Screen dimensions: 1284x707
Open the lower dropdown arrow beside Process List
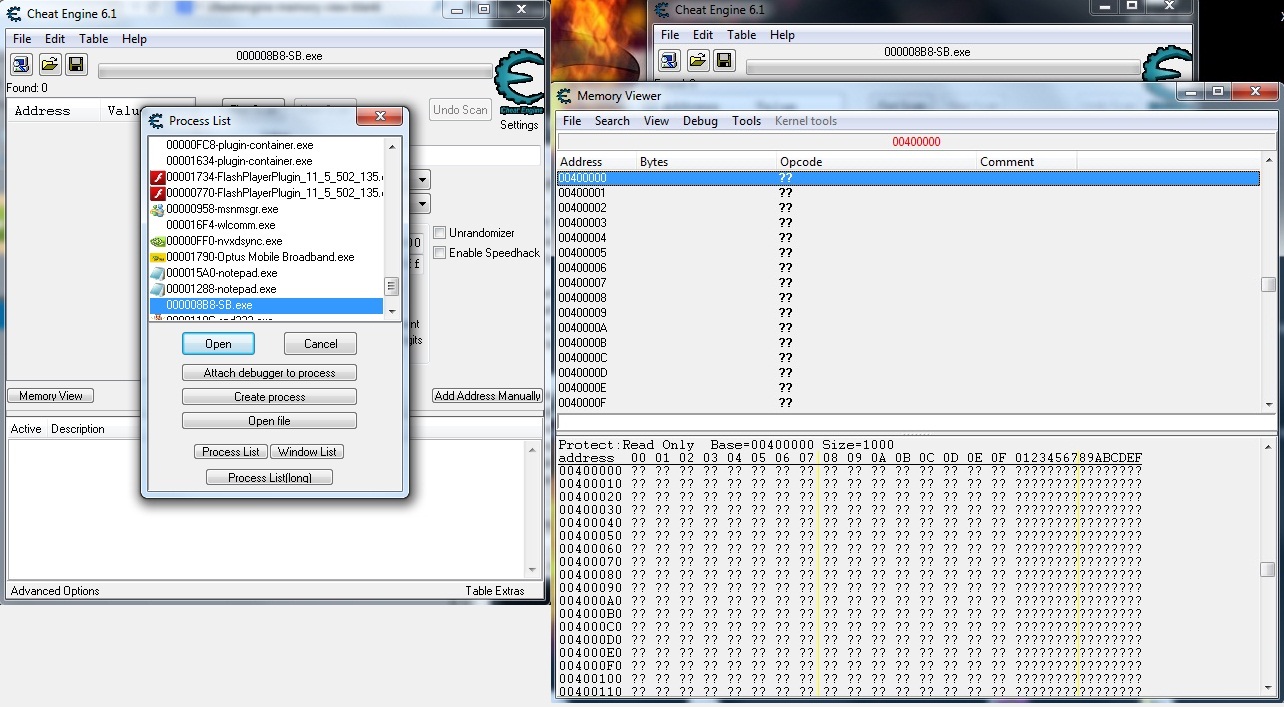(422, 204)
